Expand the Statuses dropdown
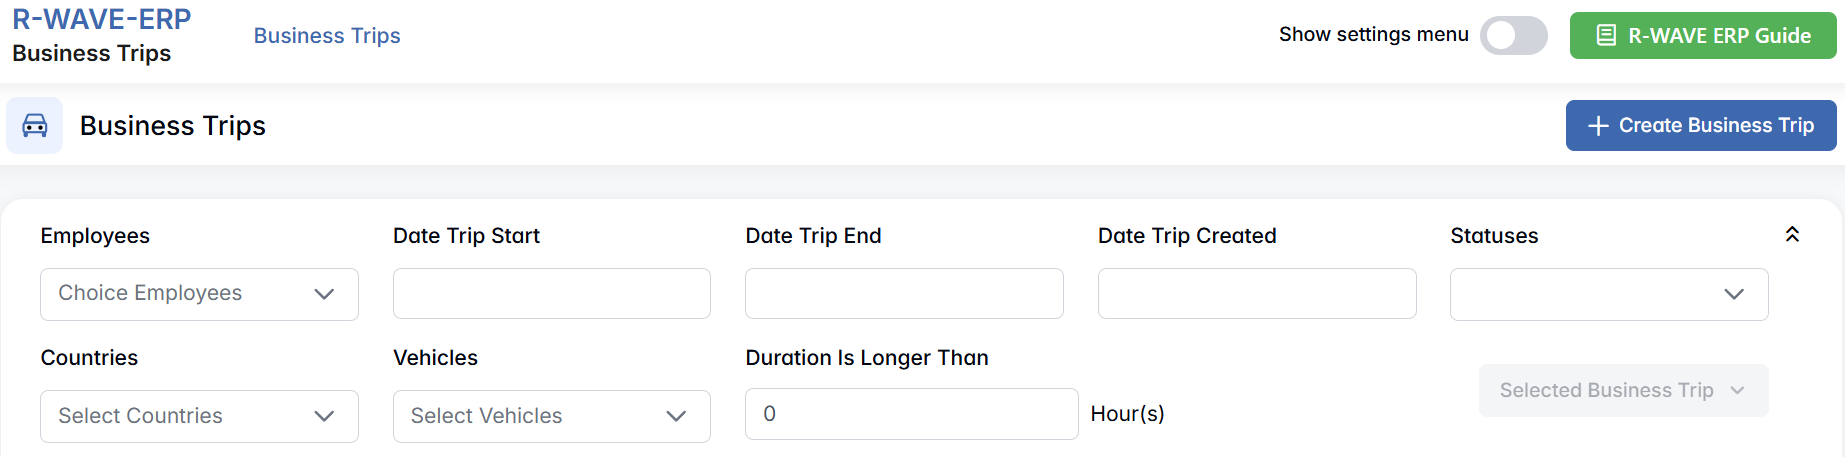 pos(1608,294)
